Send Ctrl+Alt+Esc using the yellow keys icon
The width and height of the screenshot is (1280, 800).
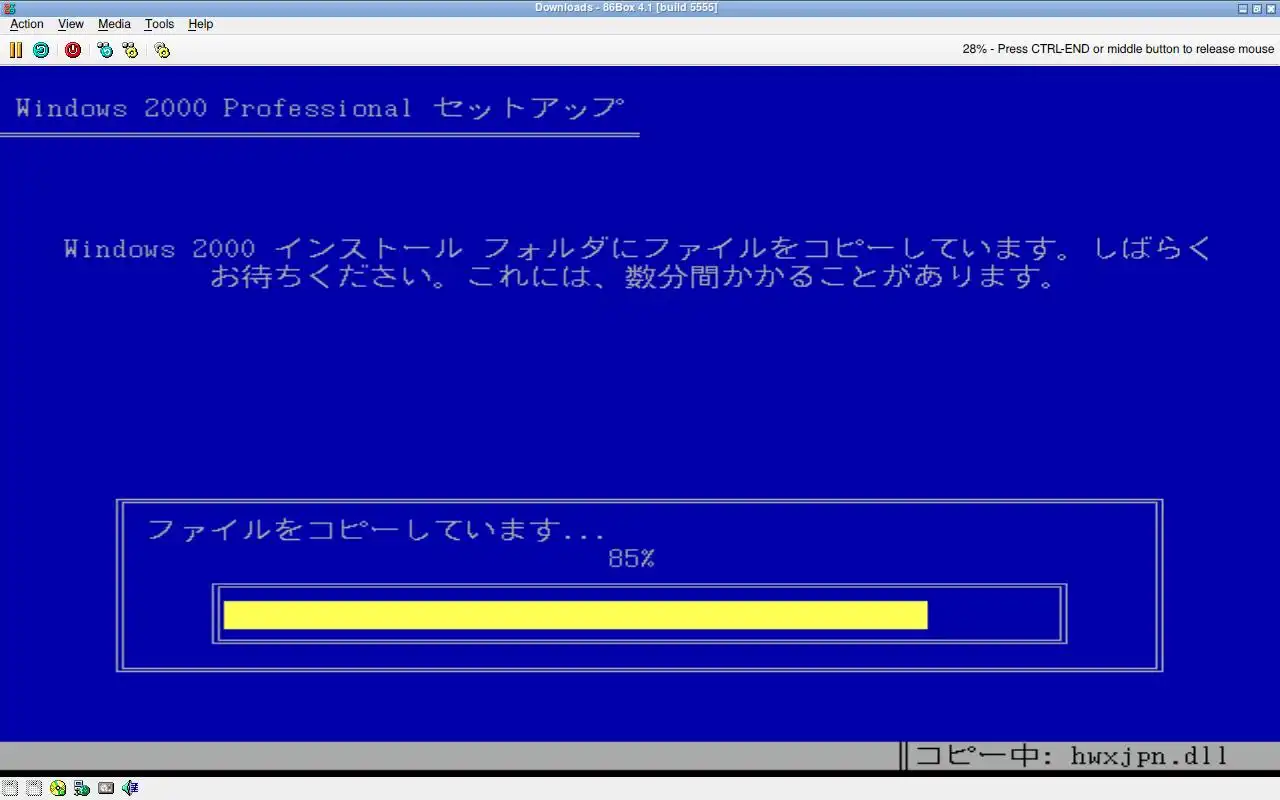click(x=130, y=49)
